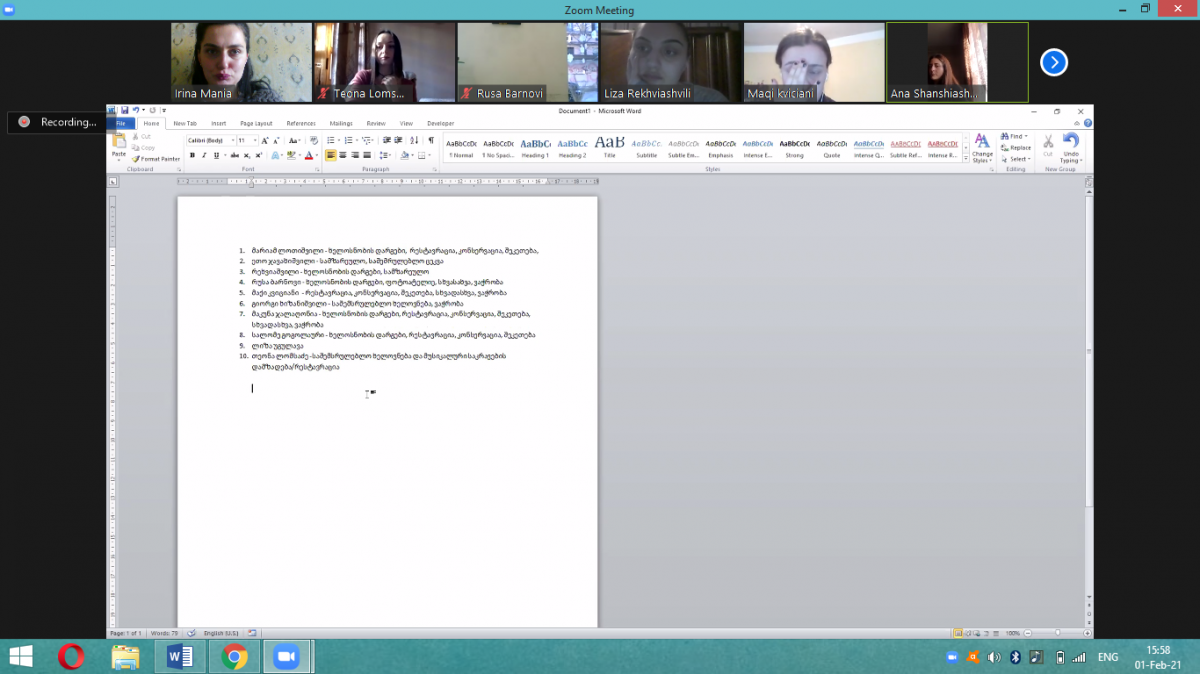Click the Format Painter tool
Screen dimensions: 1200x674
point(156,158)
